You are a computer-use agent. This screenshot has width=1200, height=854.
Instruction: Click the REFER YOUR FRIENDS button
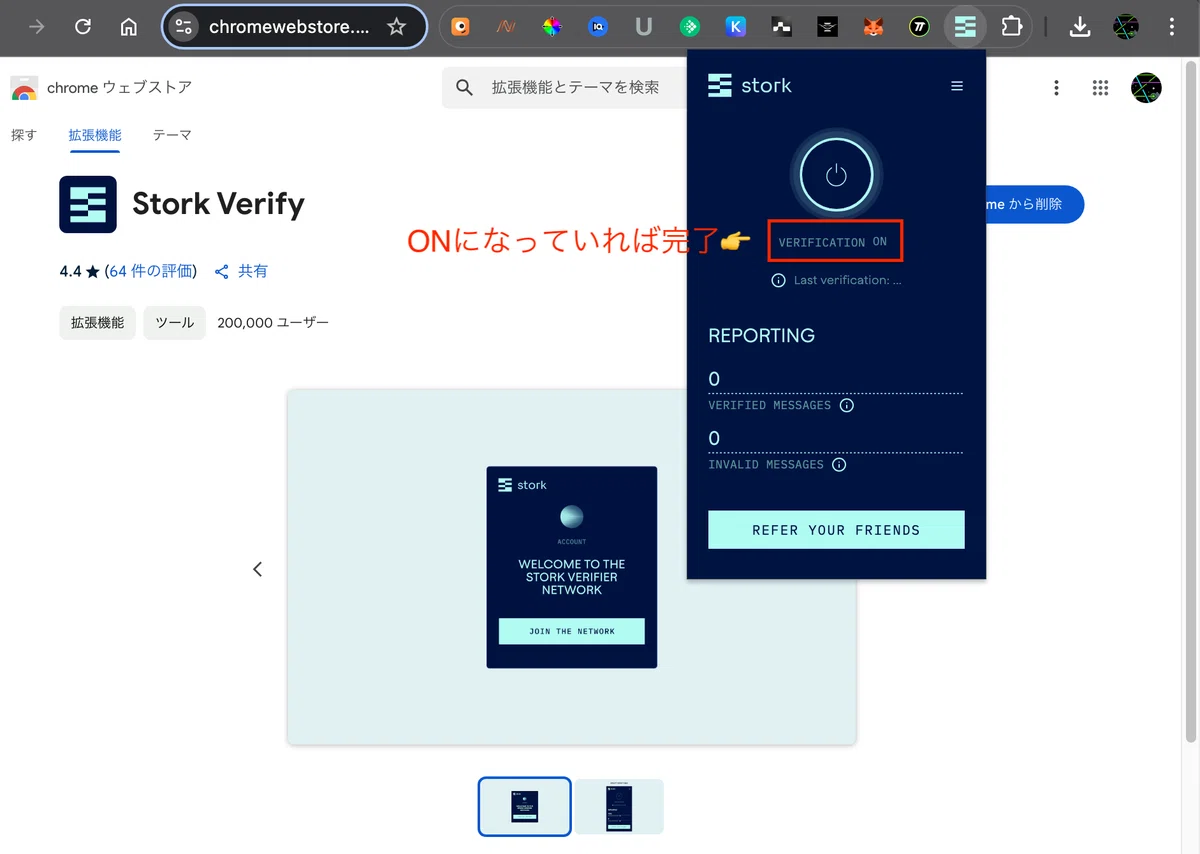(836, 530)
